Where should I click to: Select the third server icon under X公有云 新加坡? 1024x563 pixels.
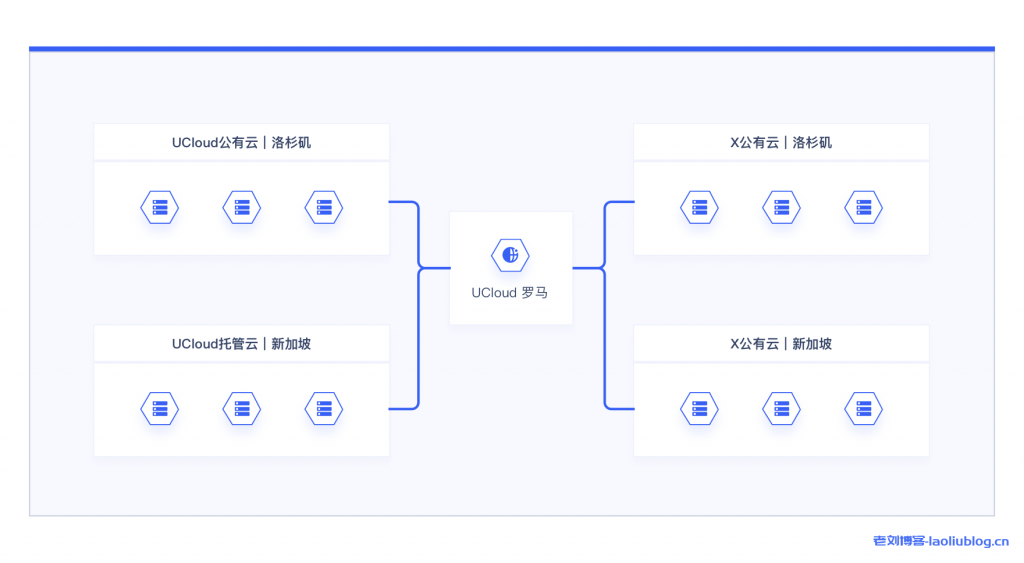(863, 408)
